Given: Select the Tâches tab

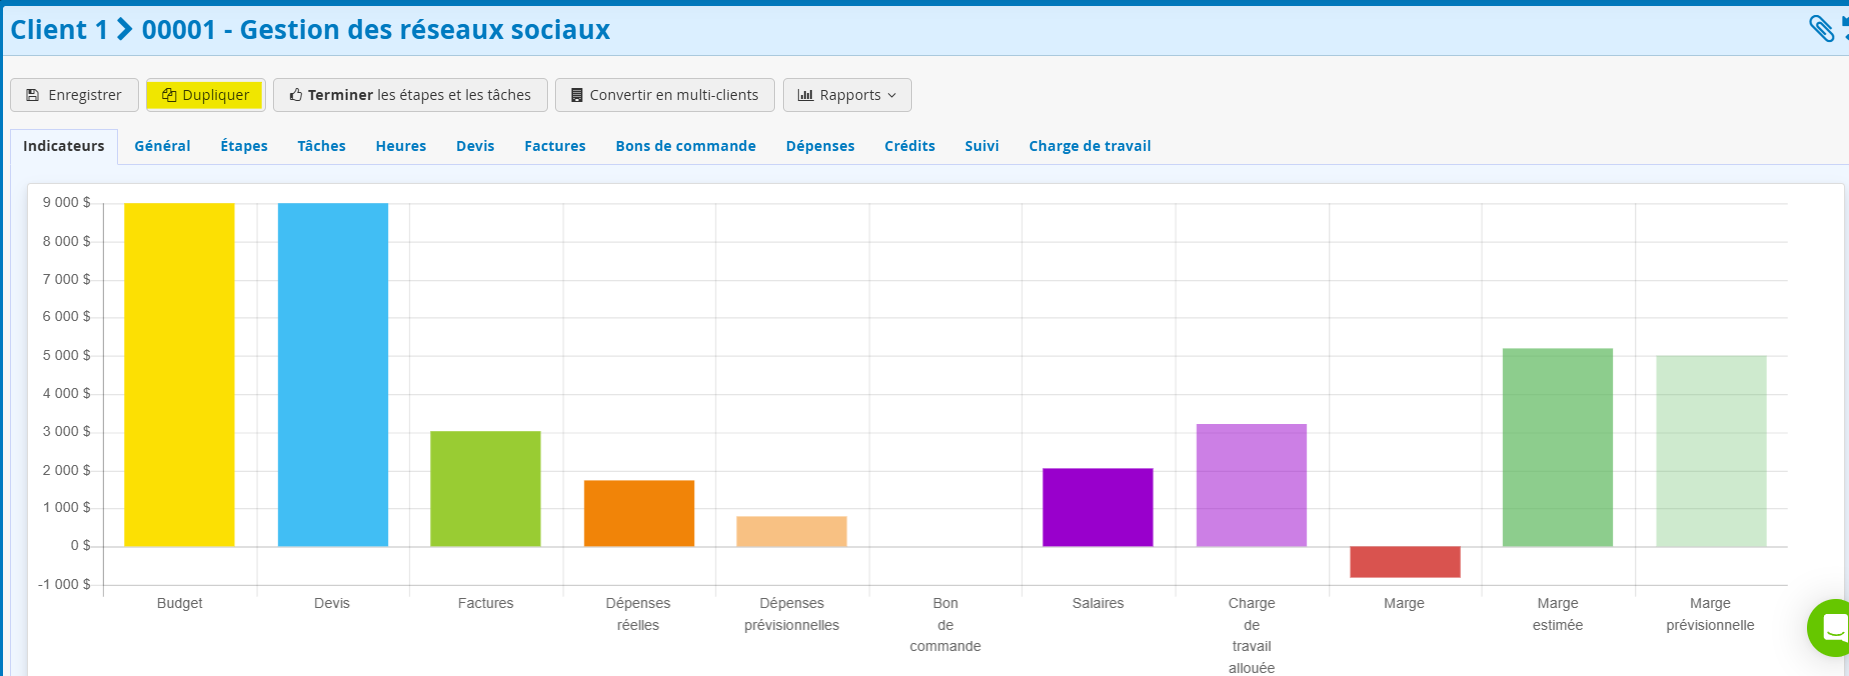Looking at the screenshot, I should [321, 146].
